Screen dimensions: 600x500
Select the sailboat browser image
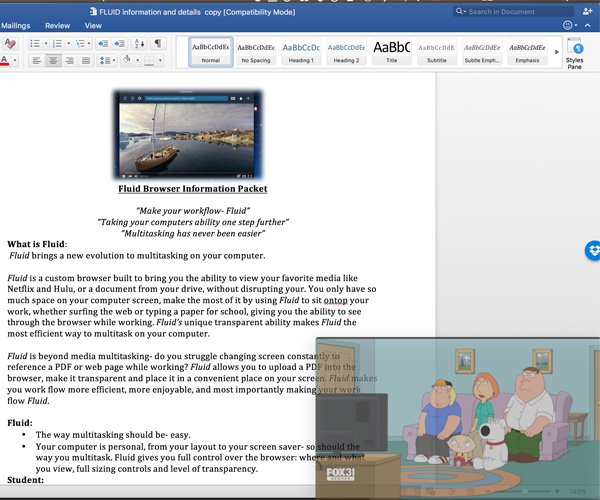(x=188, y=135)
